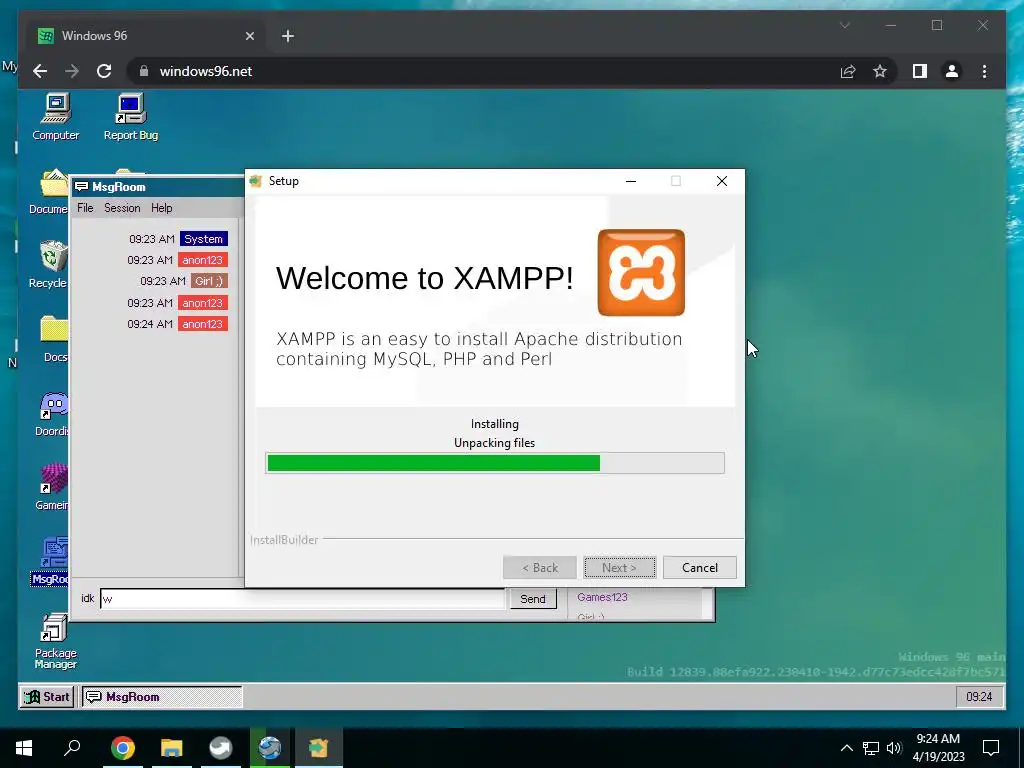Bookmark this page with the star icon

click(x=880, y=71)
